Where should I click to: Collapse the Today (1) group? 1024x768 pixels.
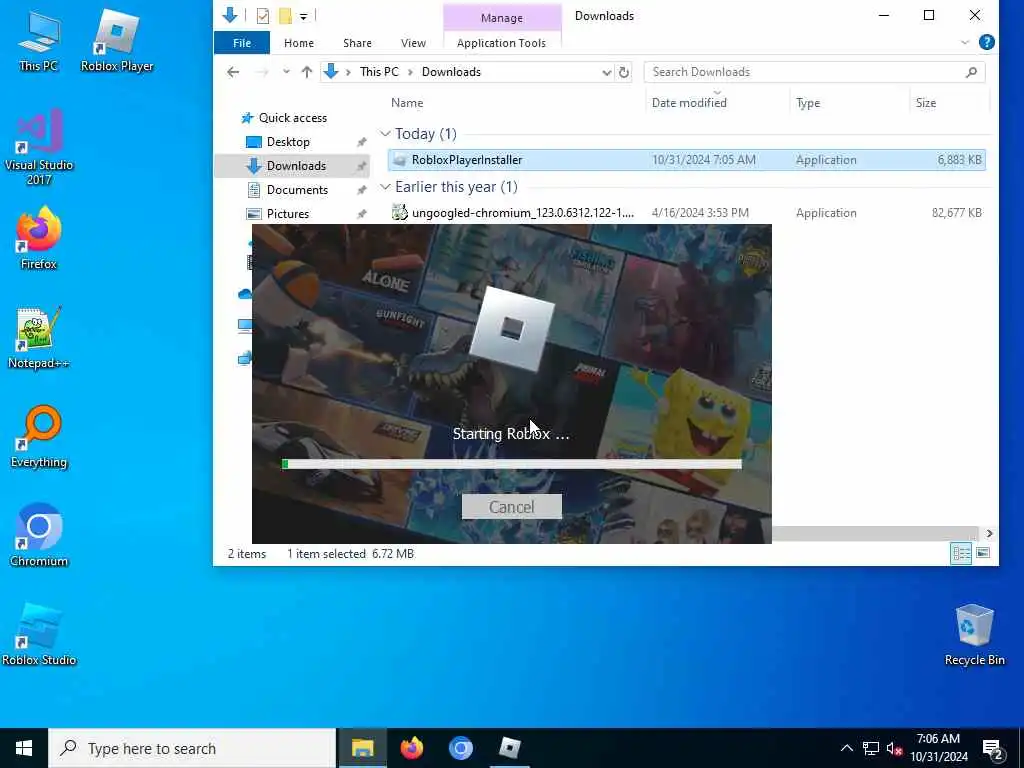[385, 134]
